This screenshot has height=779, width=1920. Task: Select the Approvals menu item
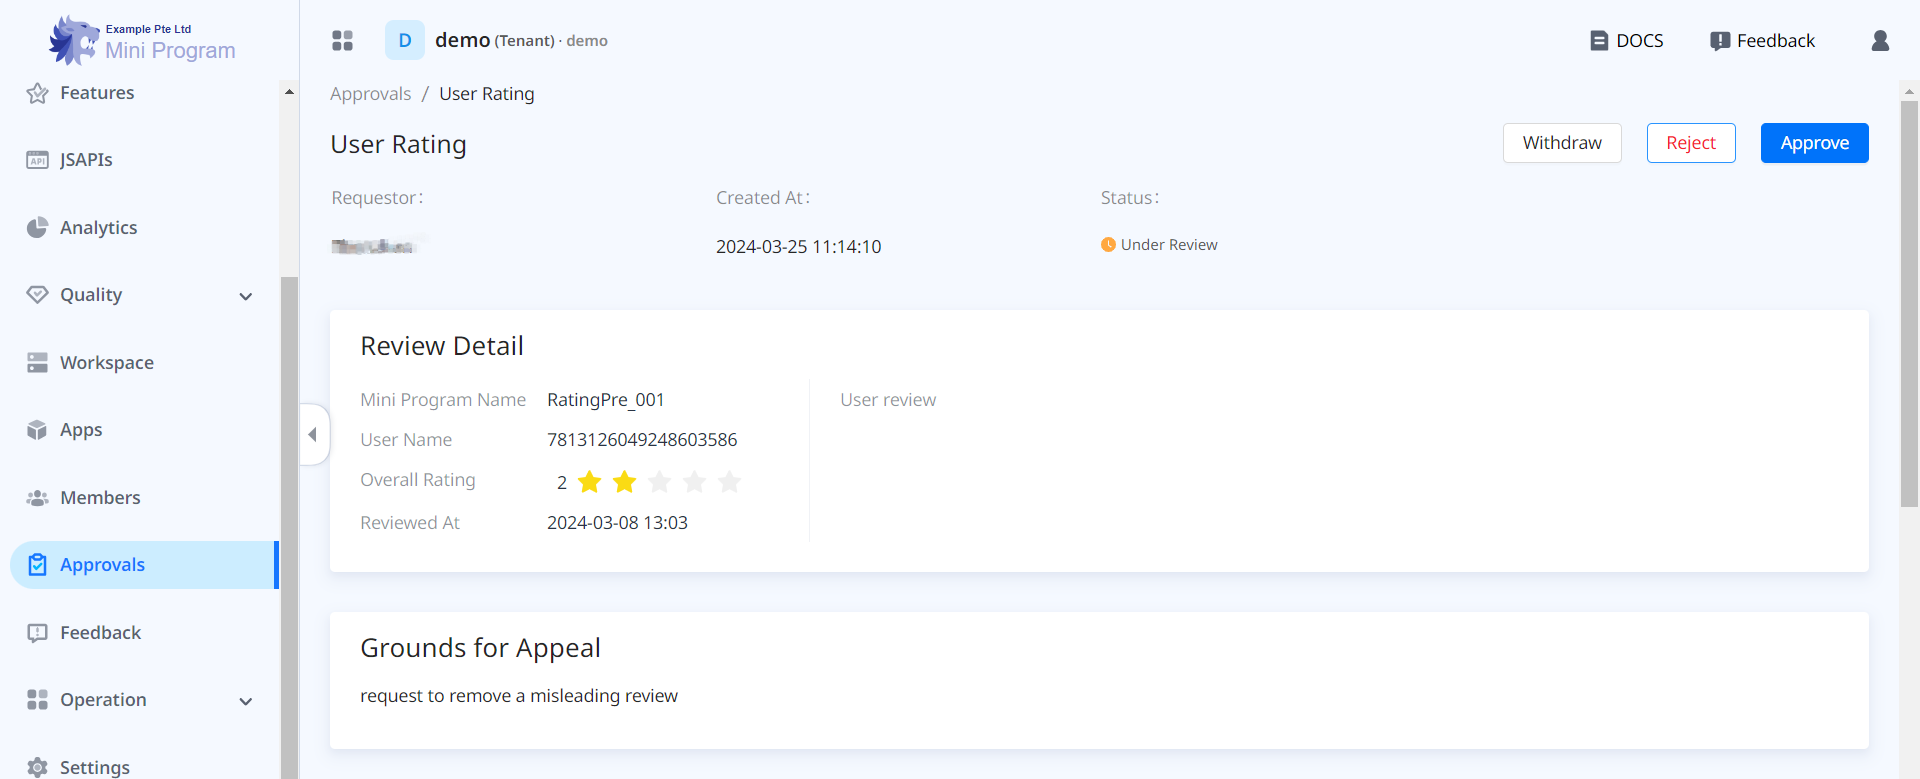coord(144,565)
